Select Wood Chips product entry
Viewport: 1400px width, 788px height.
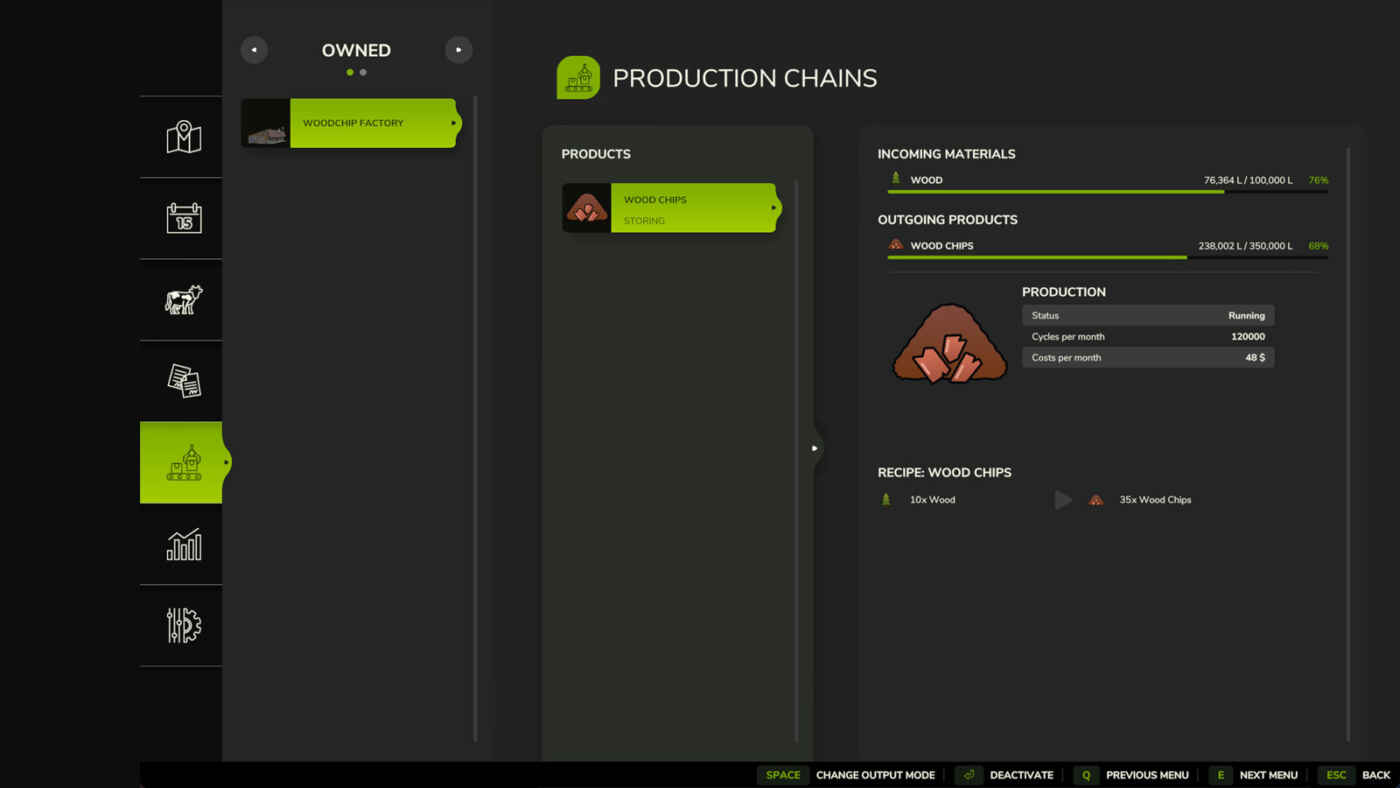point(670,208)
